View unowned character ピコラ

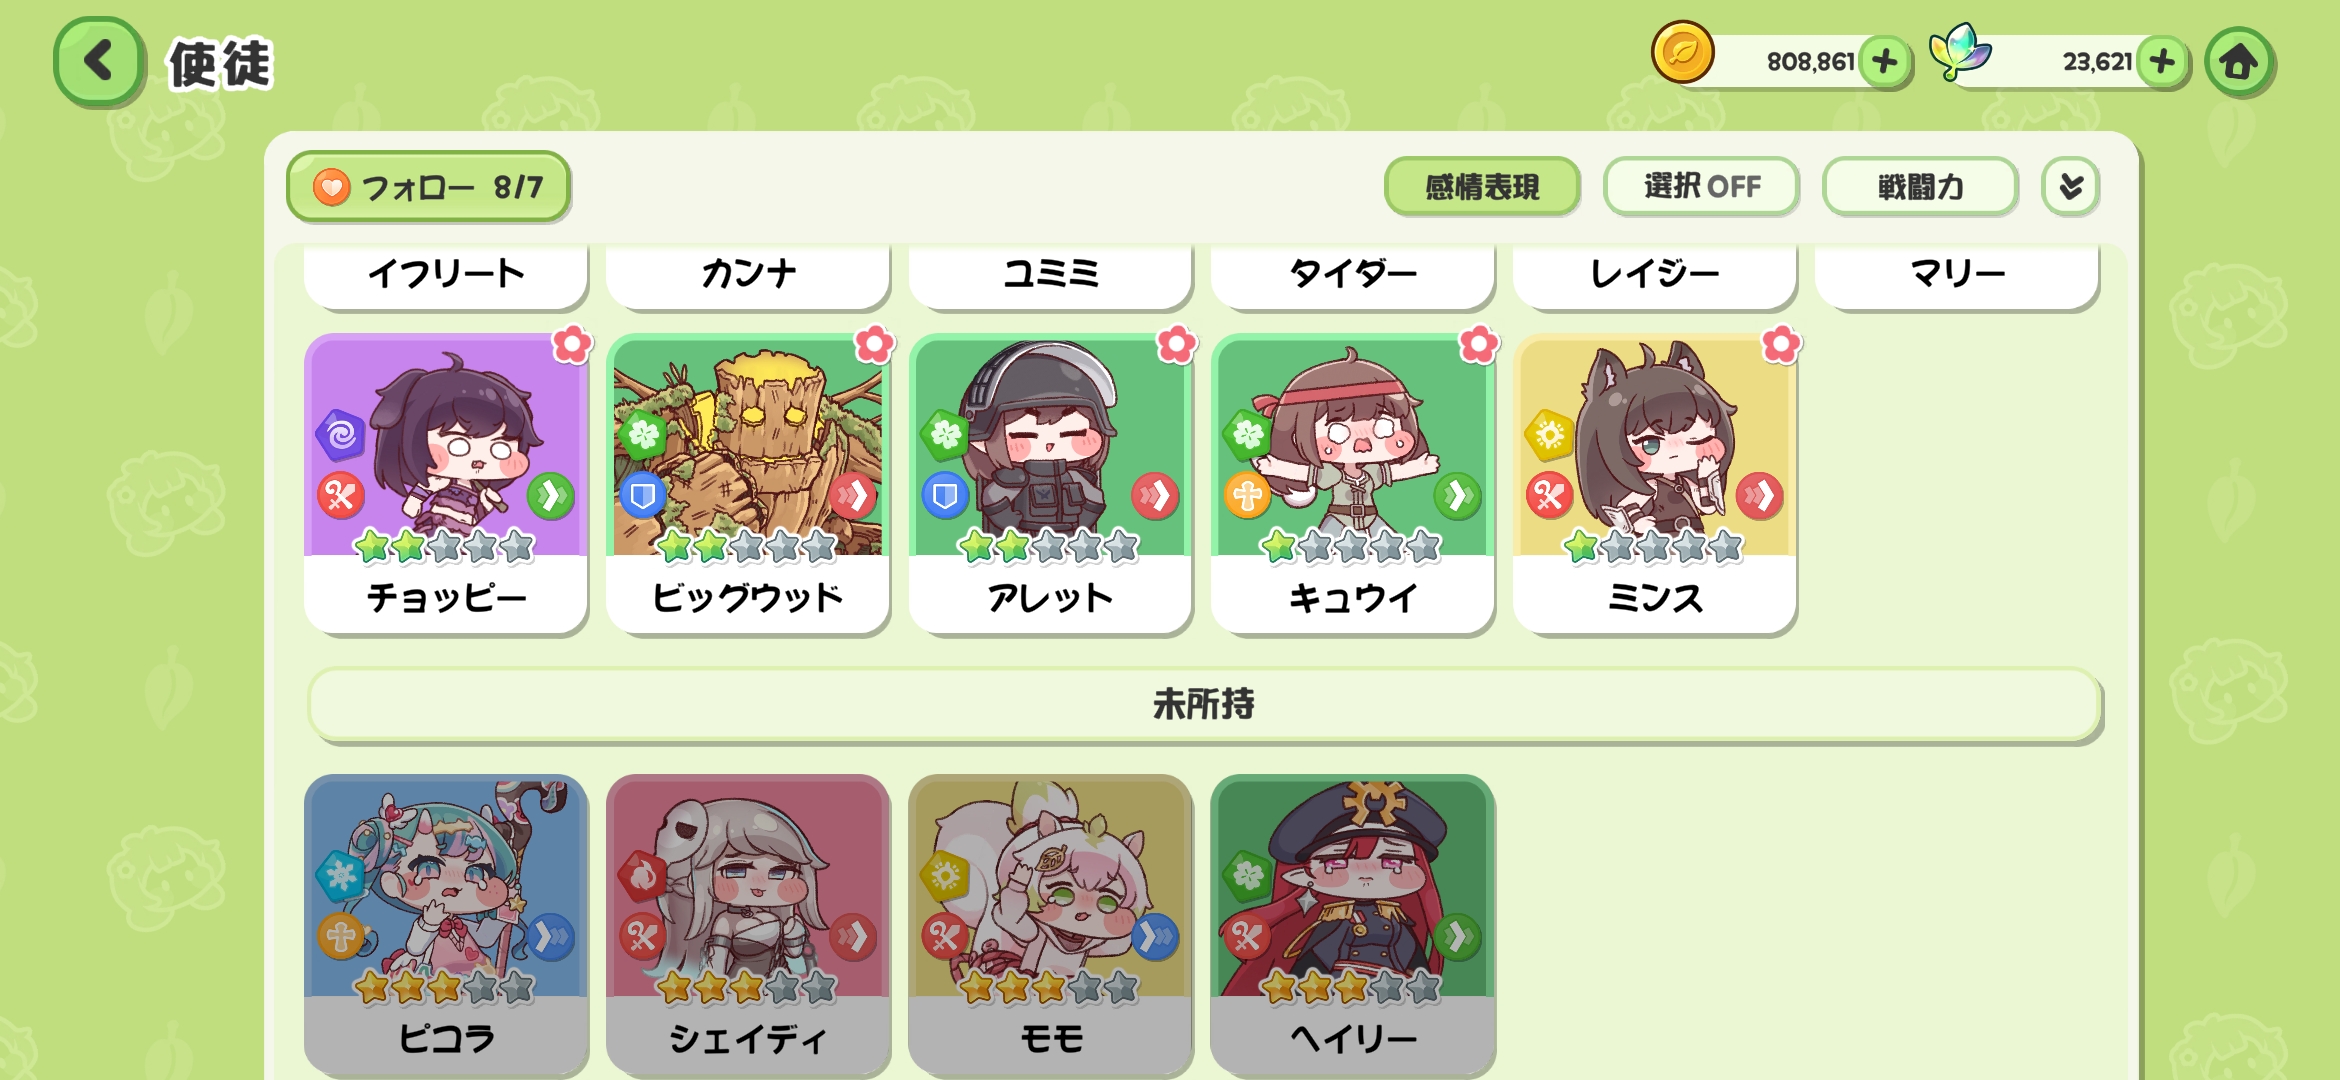[446, 924]
